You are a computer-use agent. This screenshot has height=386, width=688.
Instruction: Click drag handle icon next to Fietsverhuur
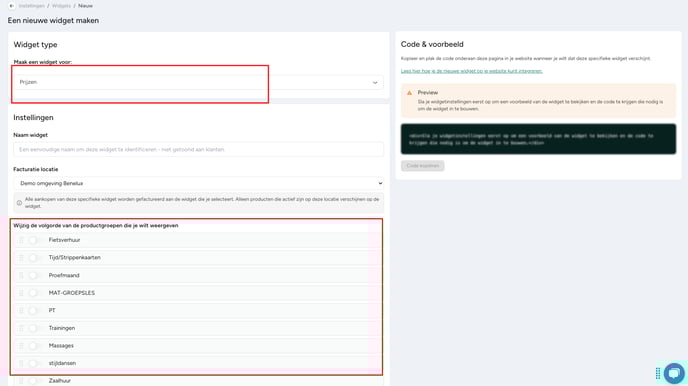pos(21,240)
